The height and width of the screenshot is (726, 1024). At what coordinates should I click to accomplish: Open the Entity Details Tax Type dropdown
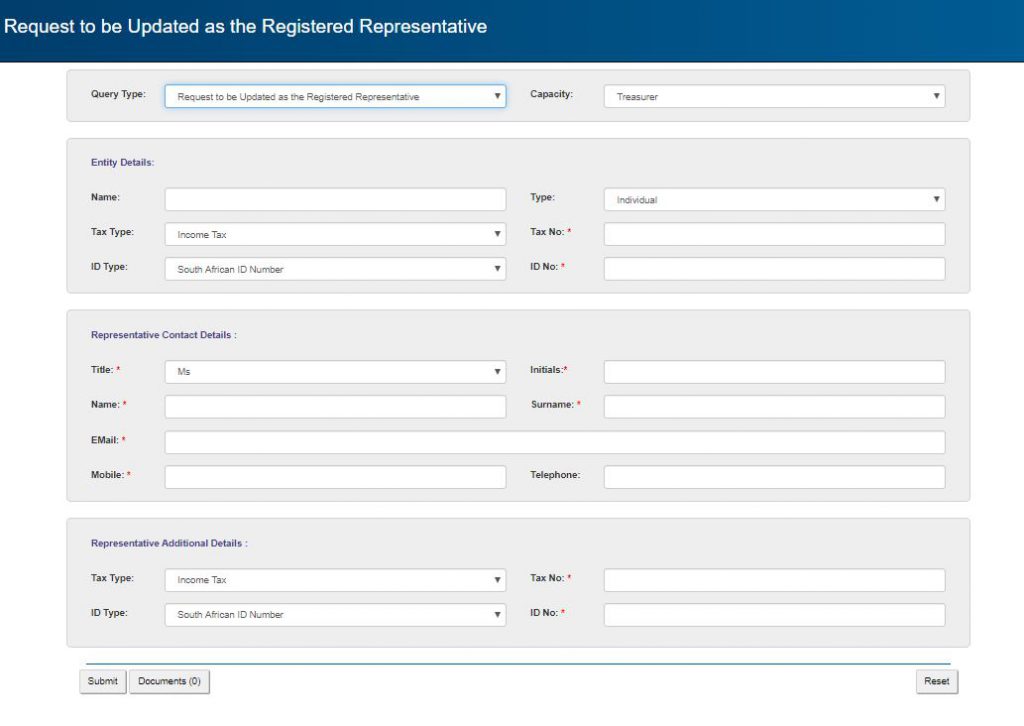click(335, 234)
